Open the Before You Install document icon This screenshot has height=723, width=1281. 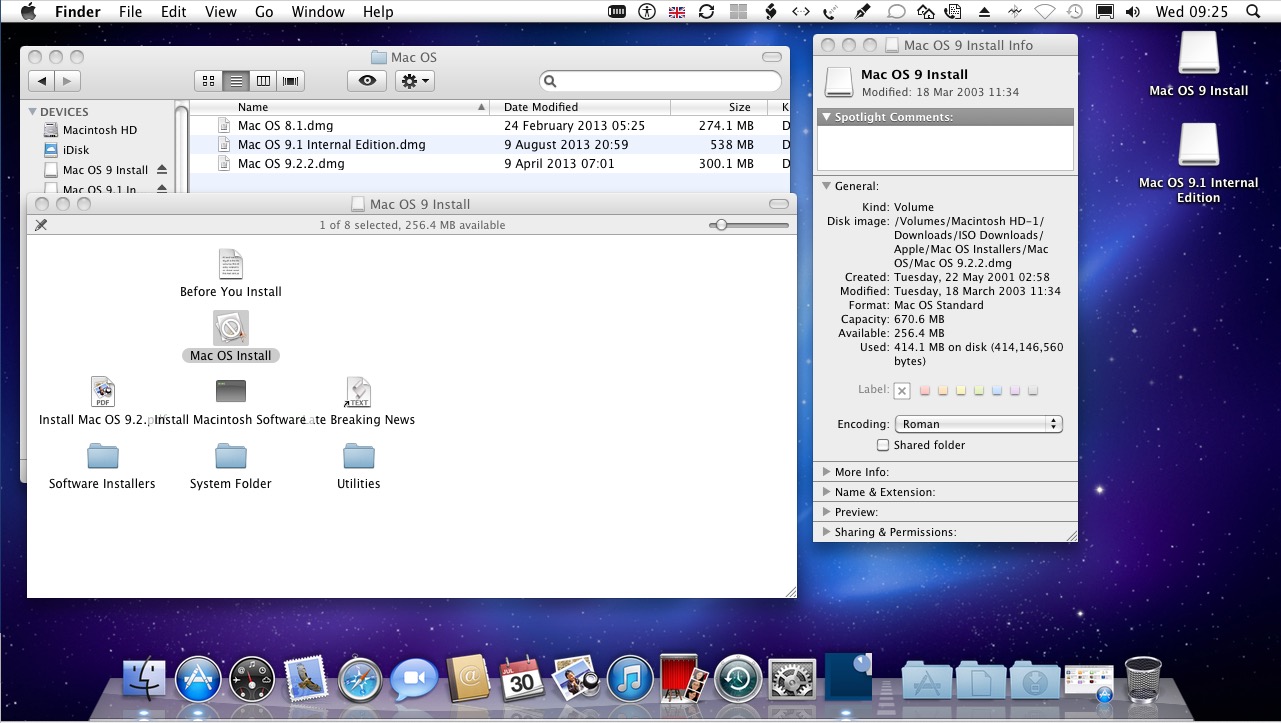tap(231, 265)
